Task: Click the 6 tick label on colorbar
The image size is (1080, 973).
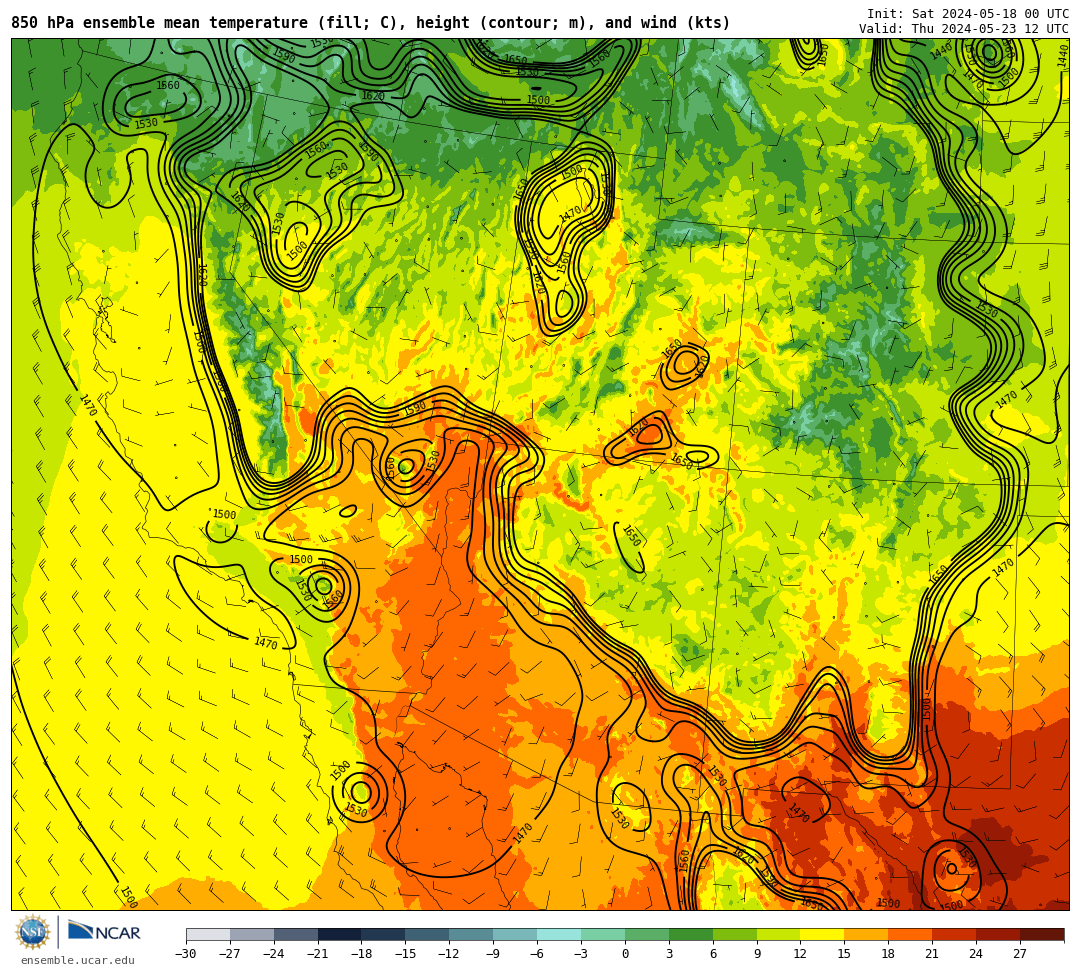Action: pos(713,954)
